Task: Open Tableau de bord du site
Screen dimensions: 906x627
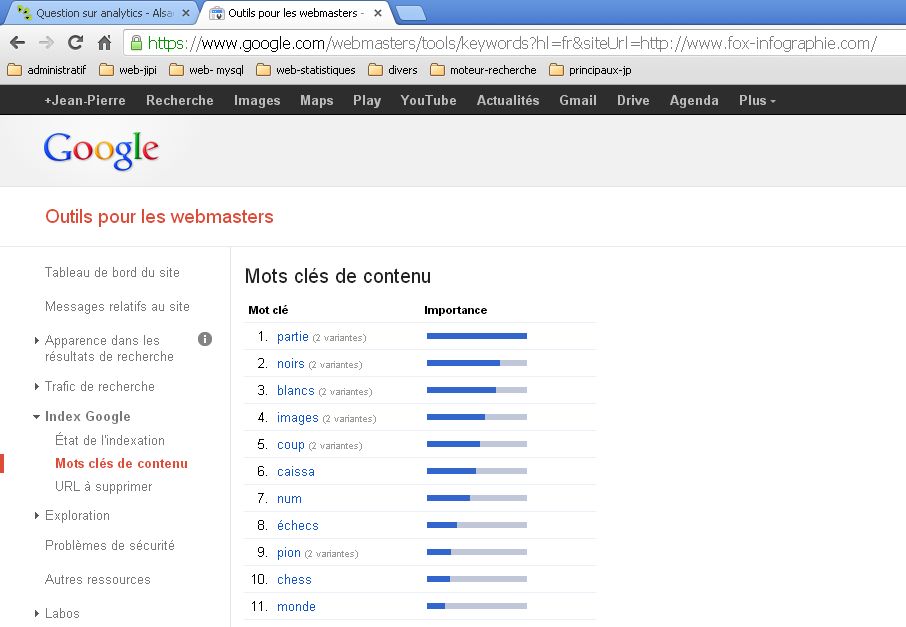Action: 112,272
